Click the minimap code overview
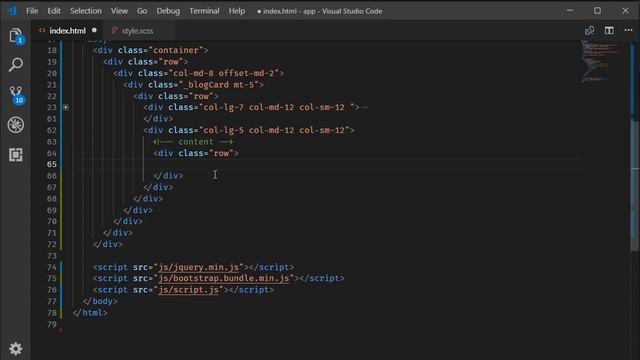This screenshot has height=360, width=640. point(600,61)
